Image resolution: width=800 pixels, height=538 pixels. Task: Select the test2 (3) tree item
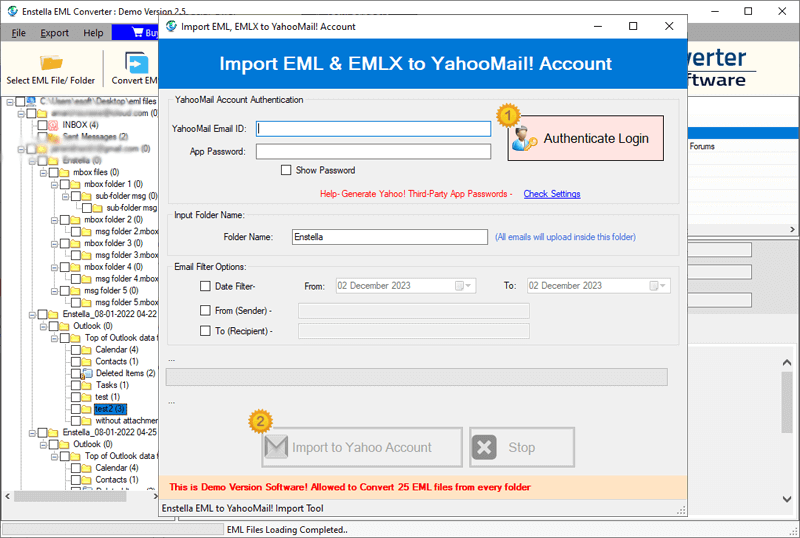(110, 409)
